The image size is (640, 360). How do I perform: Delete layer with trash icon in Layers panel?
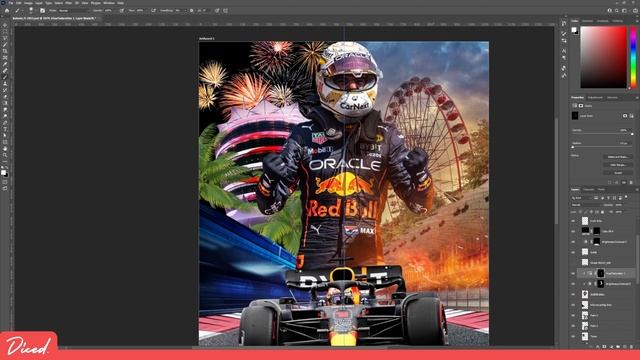pos(631,347)
